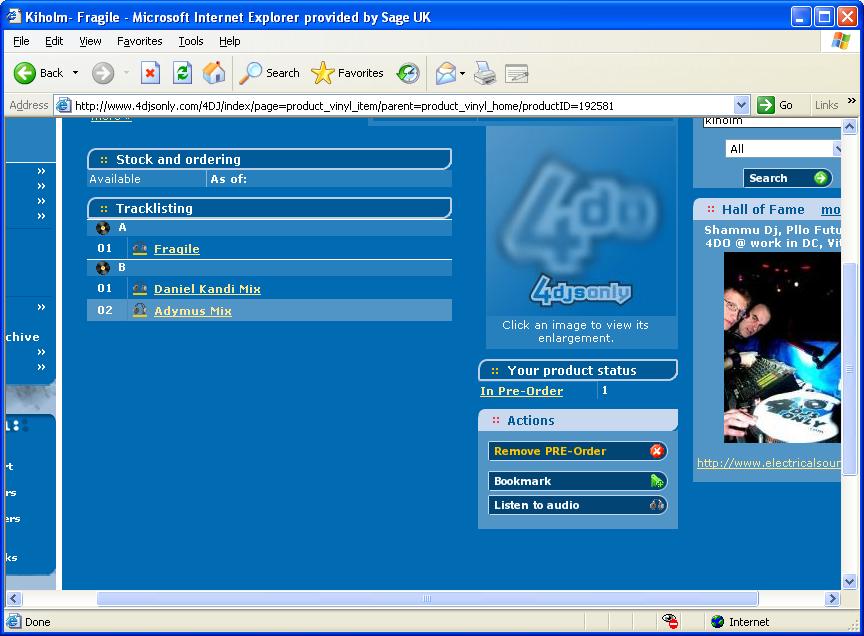Click the Stop loading toolbar icon
This screenshot has height=636, width=864.
tap(150, 73)
